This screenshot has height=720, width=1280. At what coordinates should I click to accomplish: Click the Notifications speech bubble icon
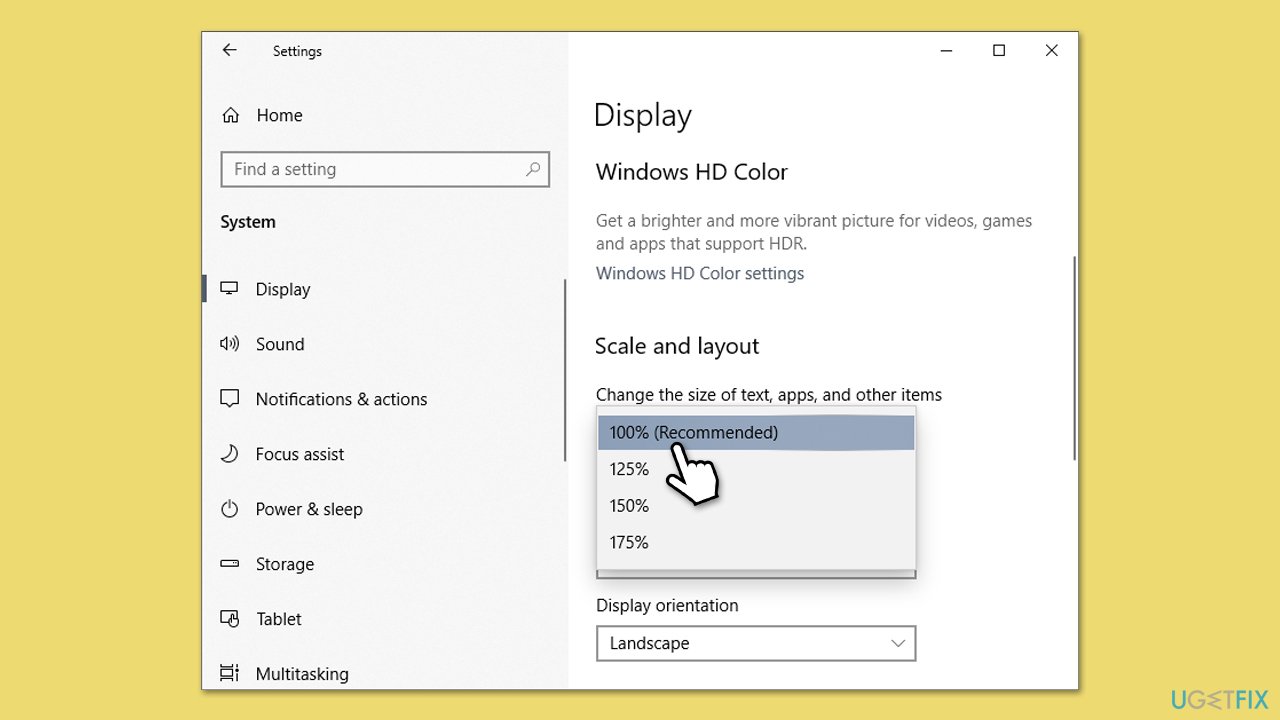click(230, 399)
